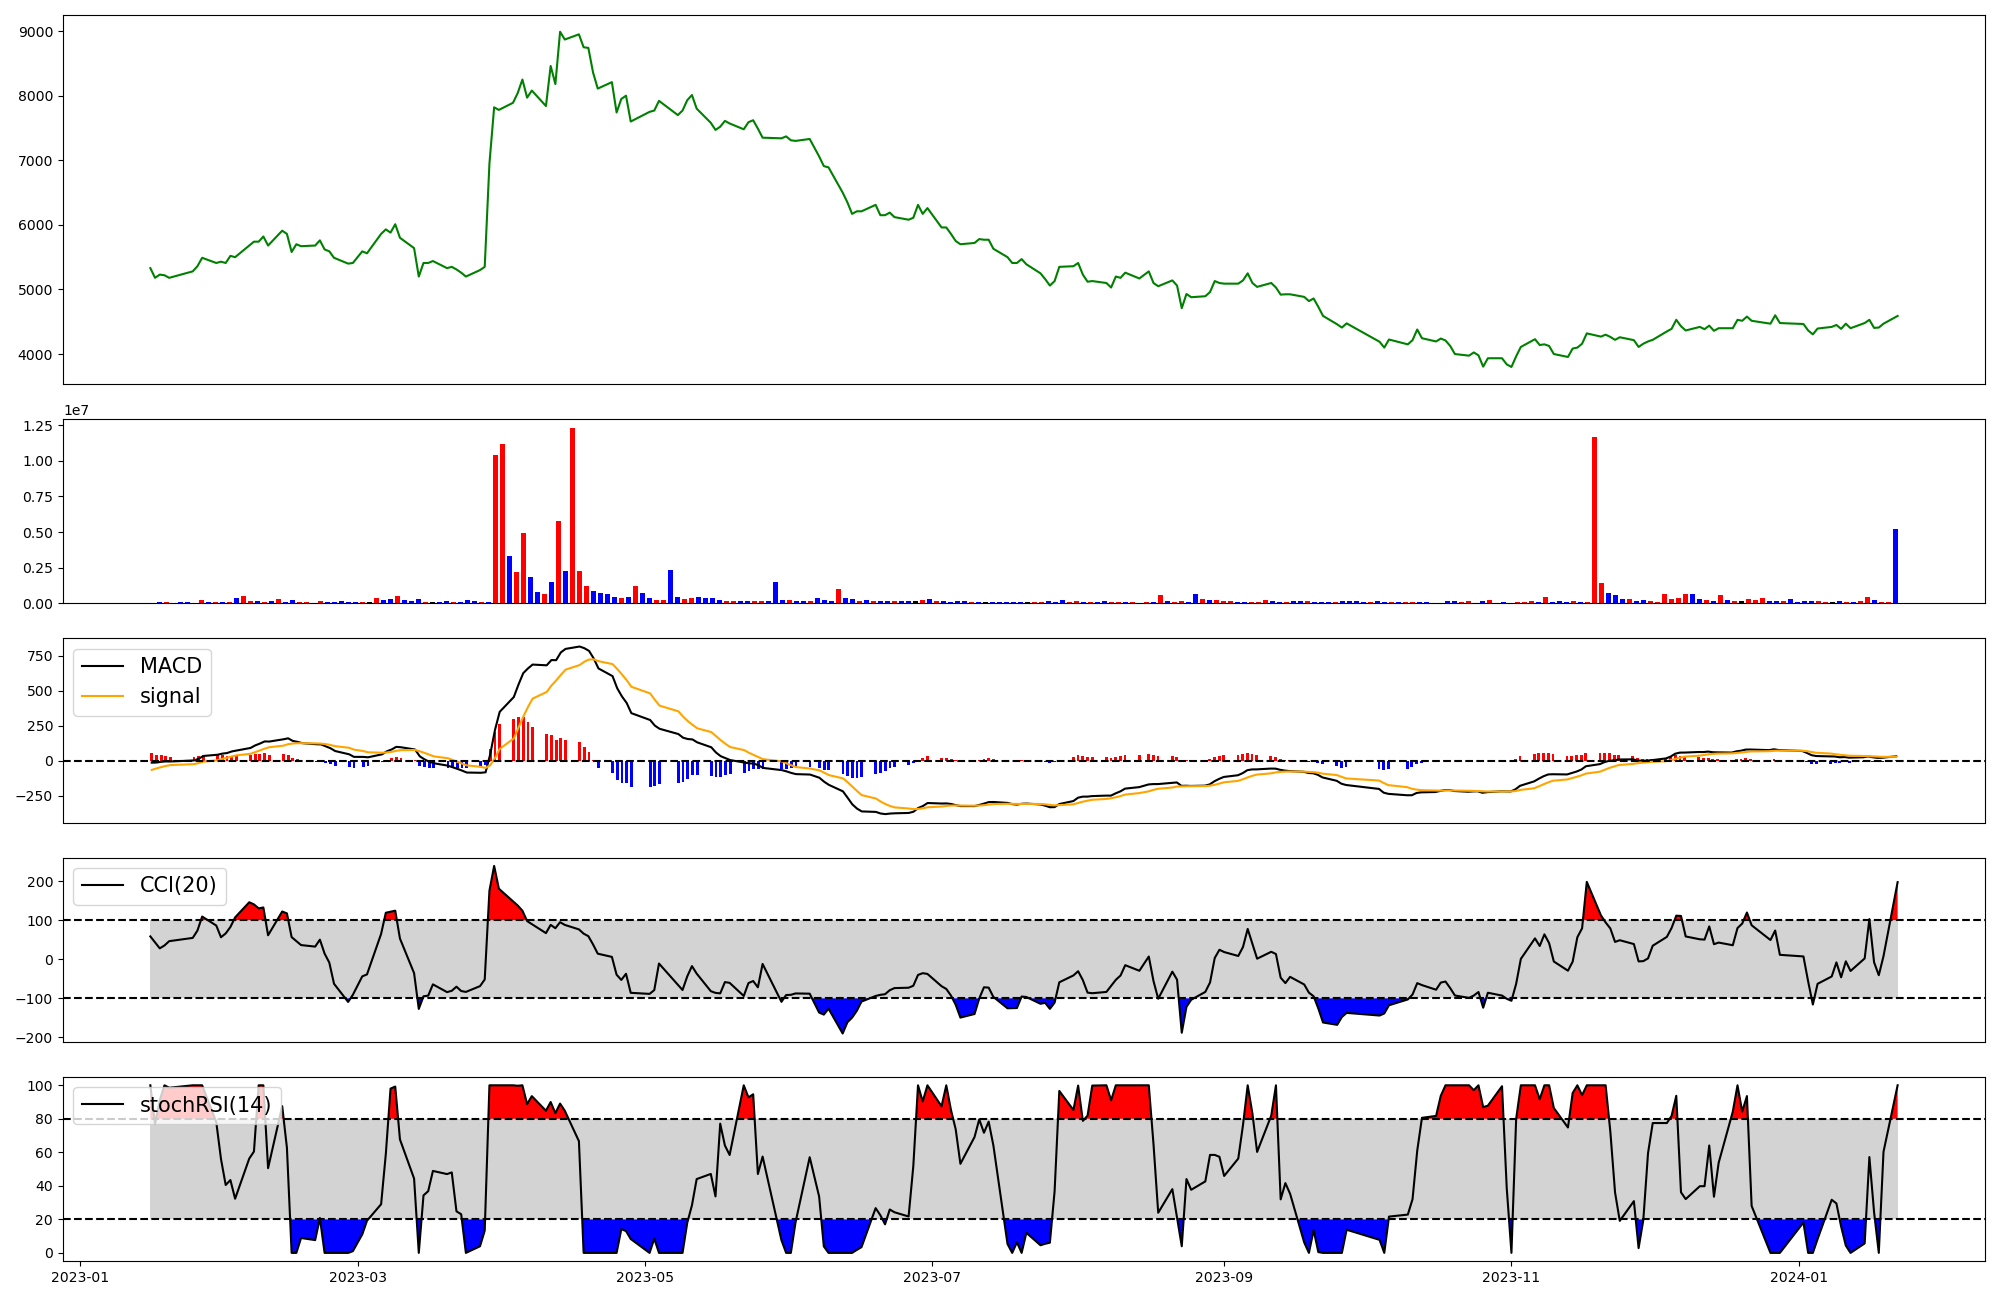Click the tall blue volume bar at far right
This screenshot has width=2000, height=1300.
(1895, 566)
